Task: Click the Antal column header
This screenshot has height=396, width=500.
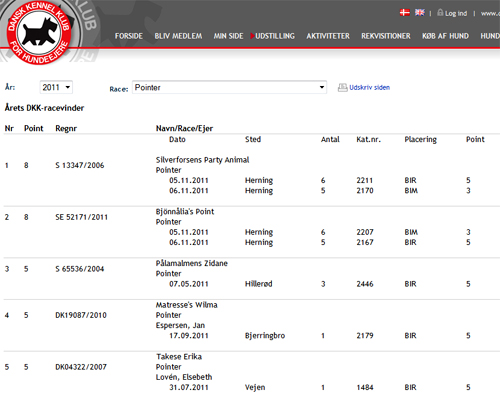Action: pos(330,139)
